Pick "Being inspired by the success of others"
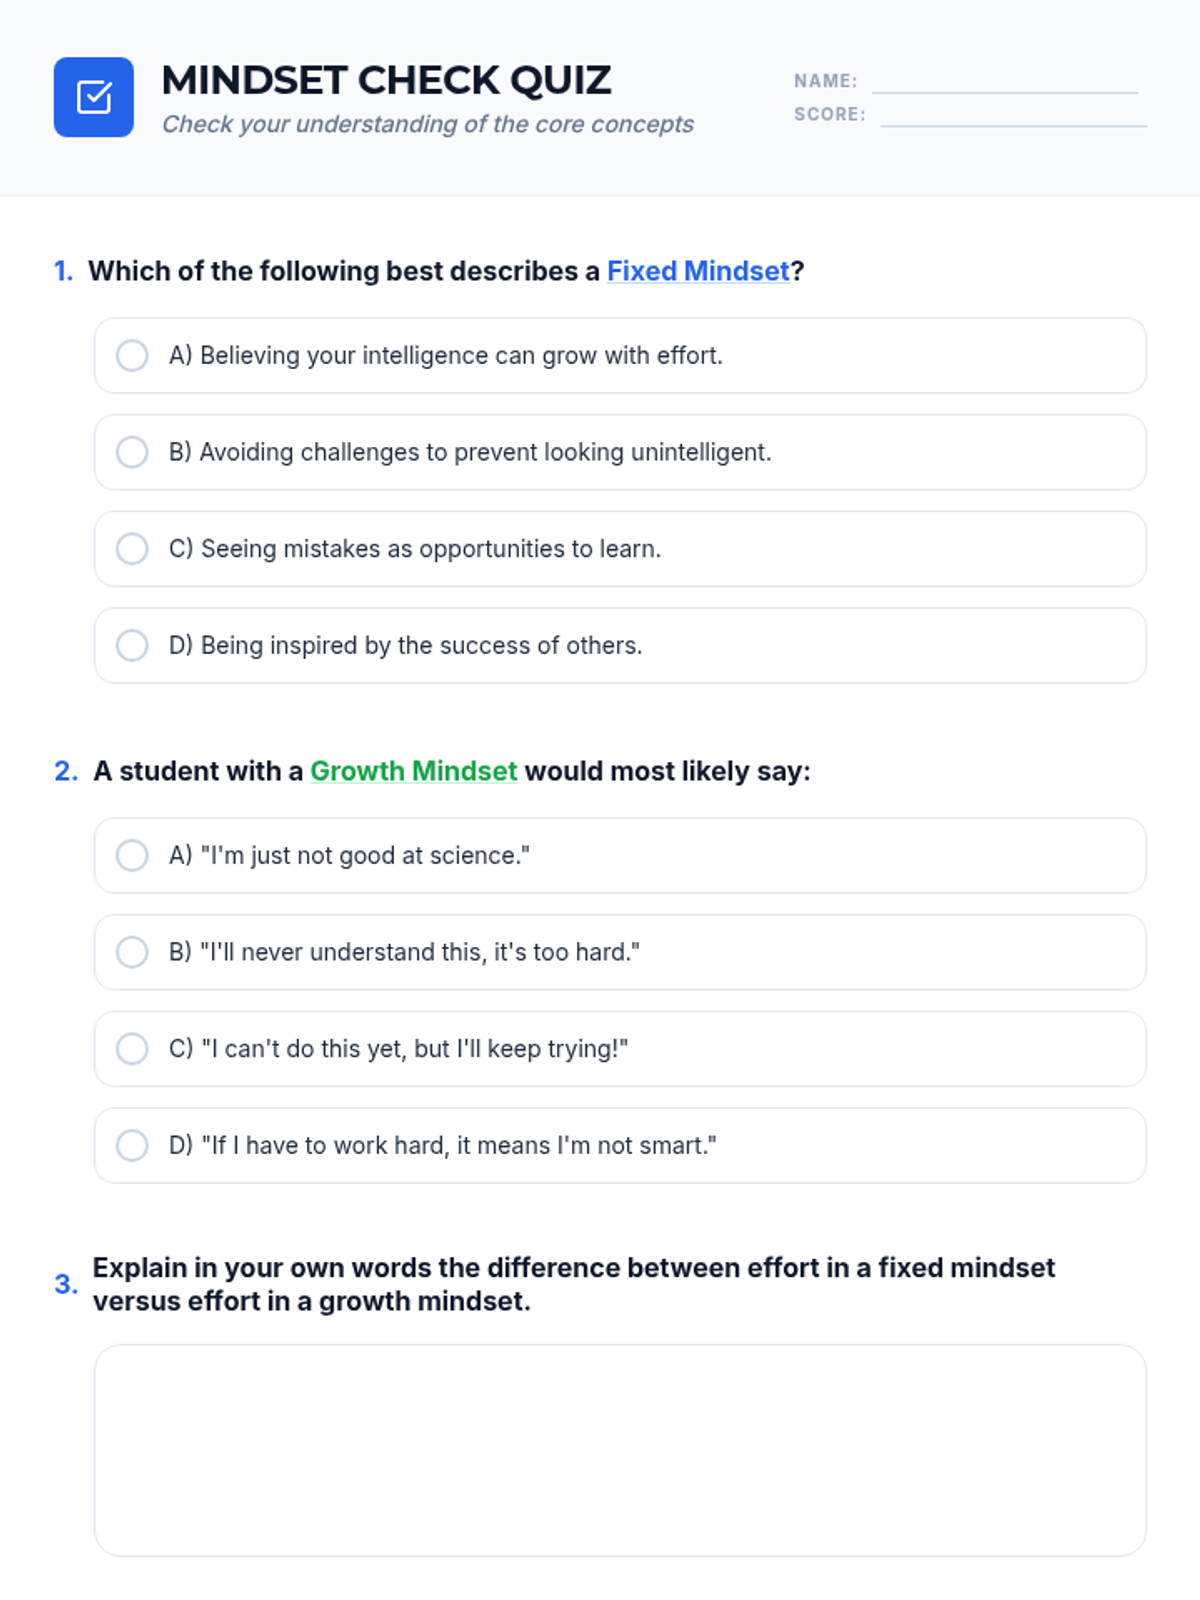 (132, 645)
